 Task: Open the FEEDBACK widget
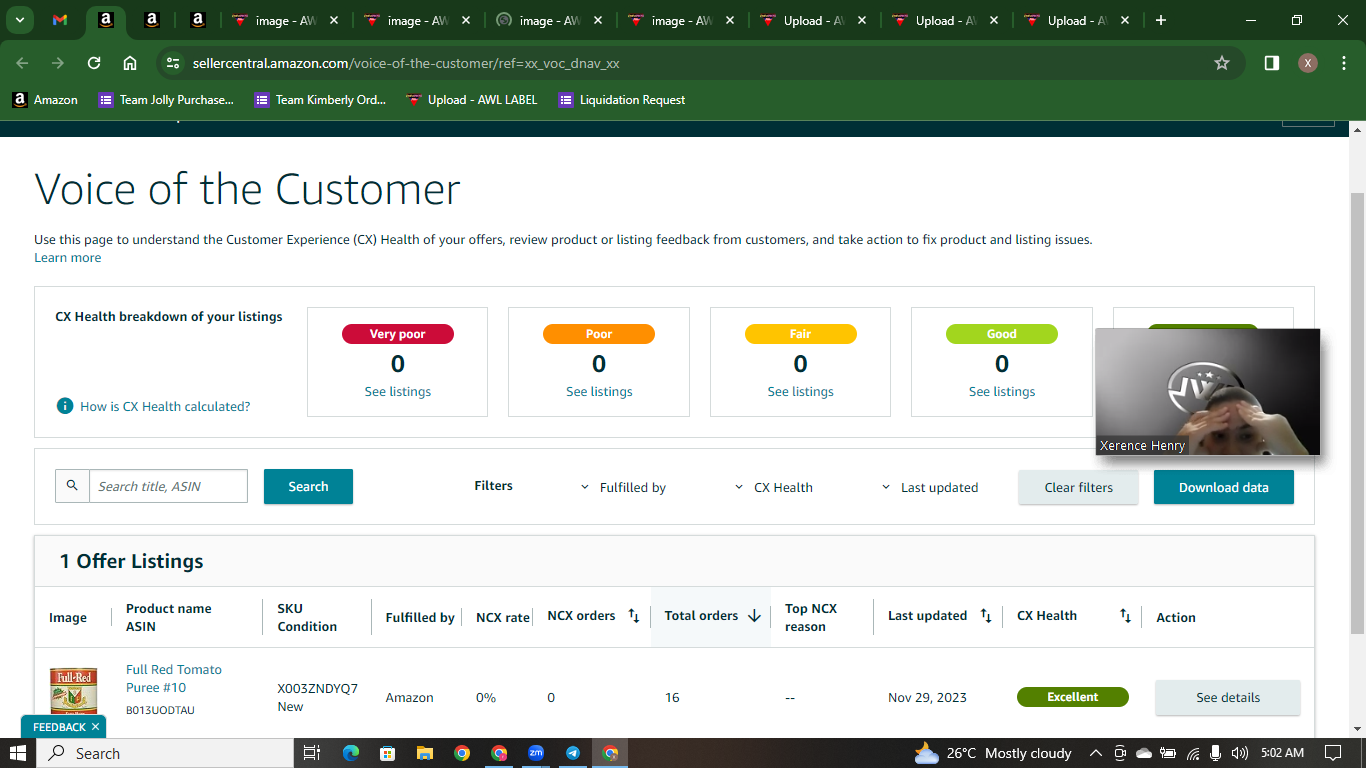pos(59,727)
